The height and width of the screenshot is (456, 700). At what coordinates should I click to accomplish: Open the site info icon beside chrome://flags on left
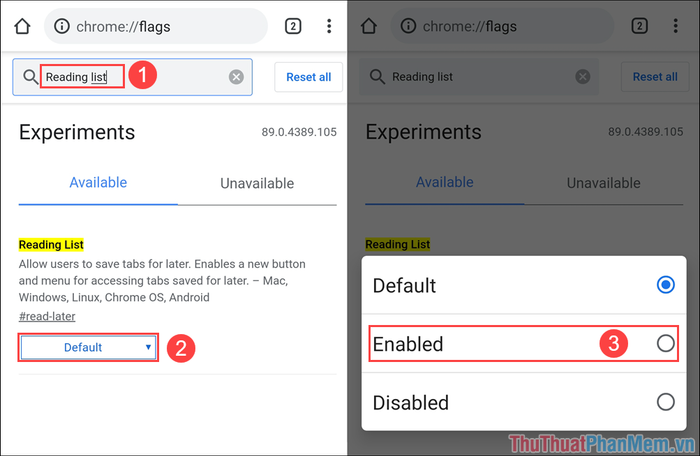(x=62, y=26)
